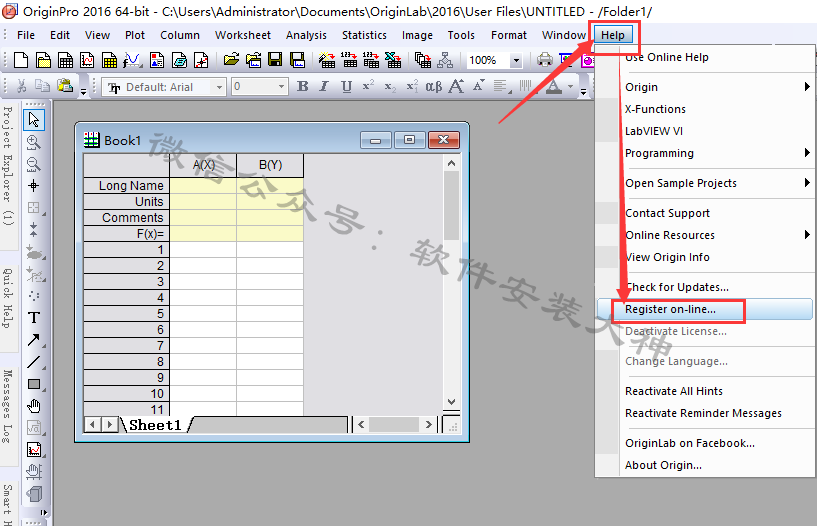This screenshot has width=817, height=526.
Task: Open the Analysis menu
Action: click(306, 35)
